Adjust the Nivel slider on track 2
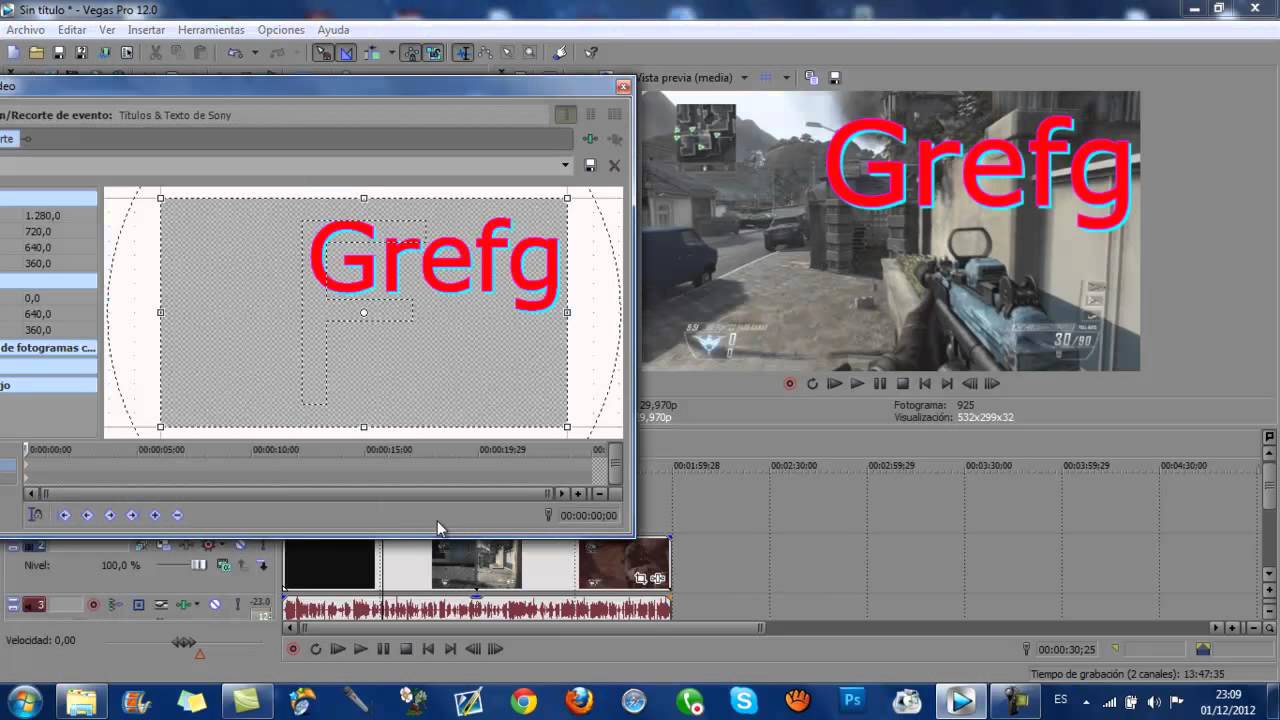This screenshot has height=720, width=1280. [198, 565]
